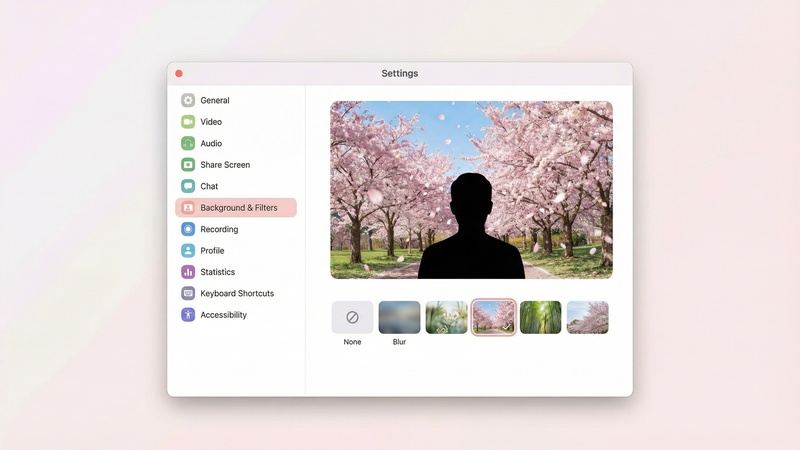Select the Background & Filters label

(x=239, y=208)
